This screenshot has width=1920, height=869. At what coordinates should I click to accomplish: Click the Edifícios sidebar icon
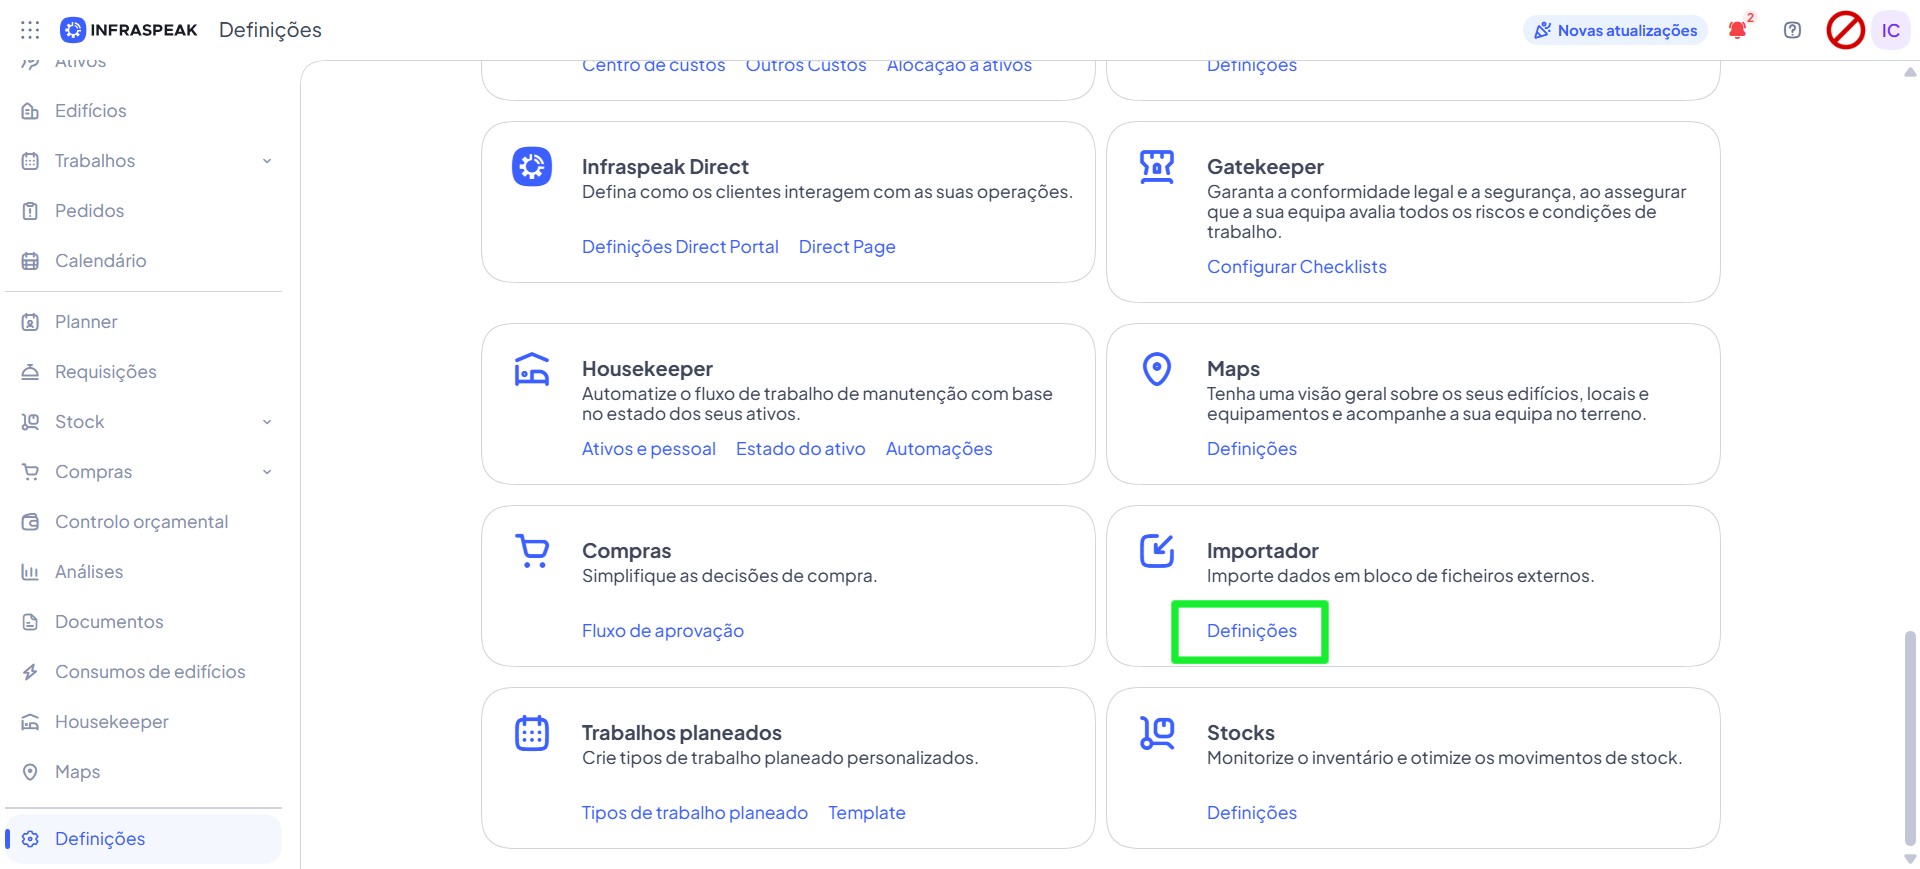(30, 111)
